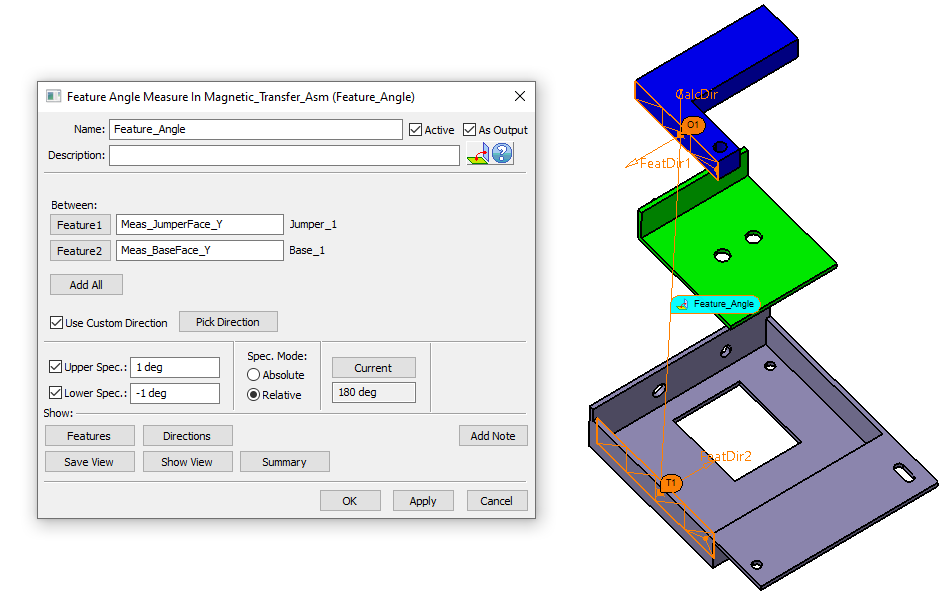Click the Lower Spec value field -1 deg
The image size is (939, 598).
tap(175, 393)
